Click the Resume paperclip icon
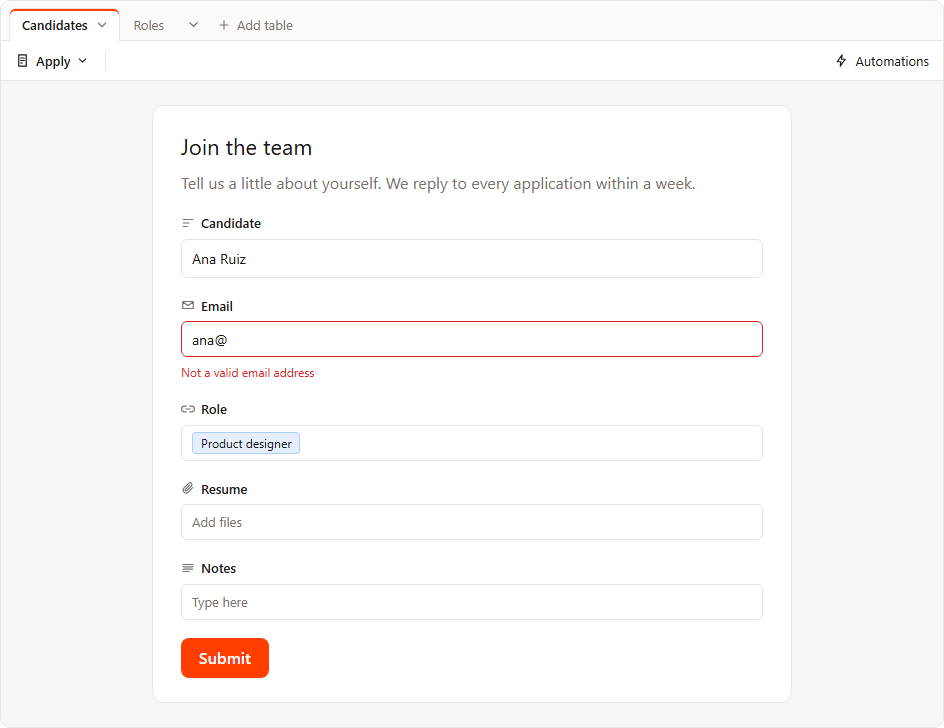This screenshot has height=728, width=944. pyautogui.click(x=188, y=488)
